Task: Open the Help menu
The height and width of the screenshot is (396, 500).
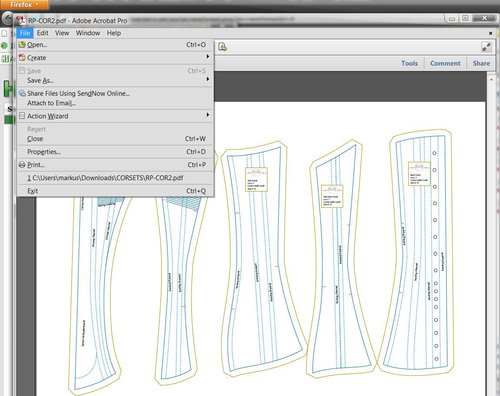Action: point(114,33)
